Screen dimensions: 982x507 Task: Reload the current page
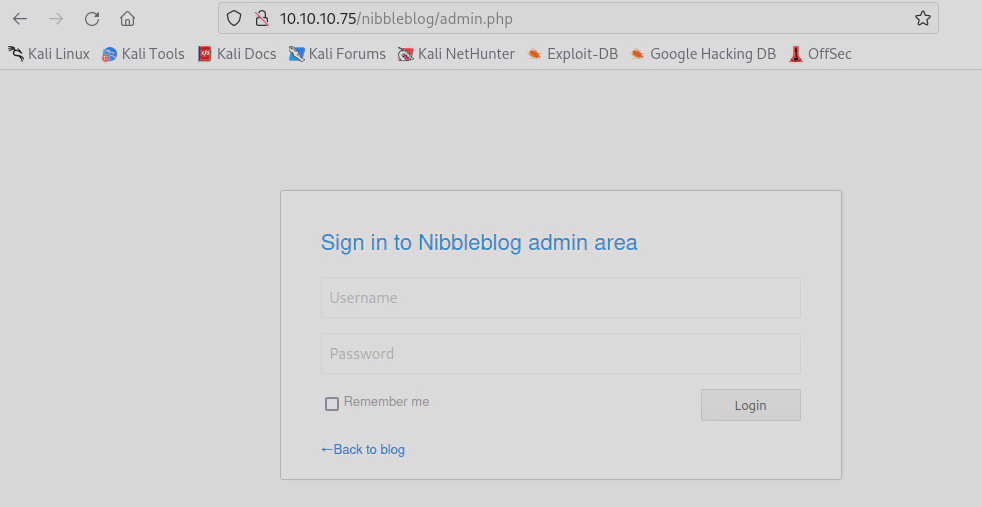92,18
